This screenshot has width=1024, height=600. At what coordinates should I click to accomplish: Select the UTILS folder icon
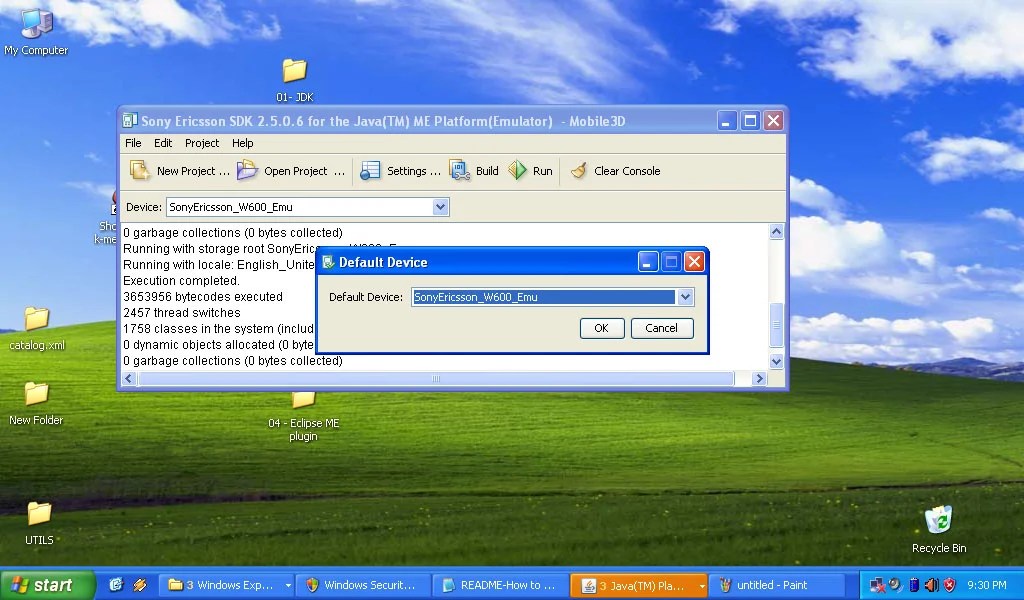[x=39, y=524]
